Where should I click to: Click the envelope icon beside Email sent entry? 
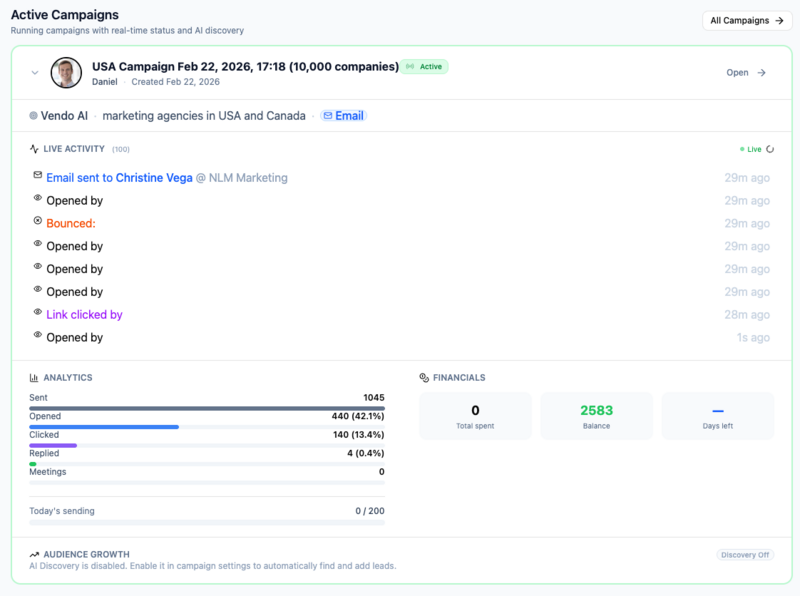pyautogui.click(x=37, y=177)
